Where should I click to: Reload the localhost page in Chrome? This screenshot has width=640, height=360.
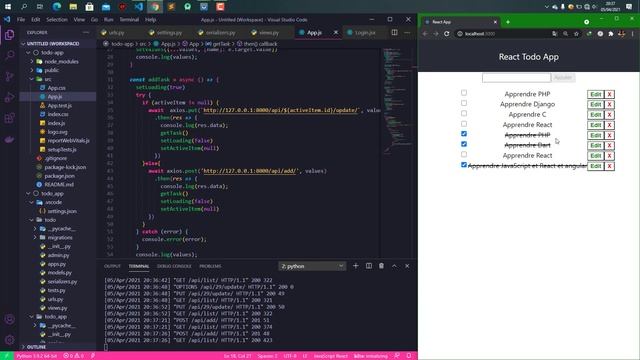pos(447,34)
